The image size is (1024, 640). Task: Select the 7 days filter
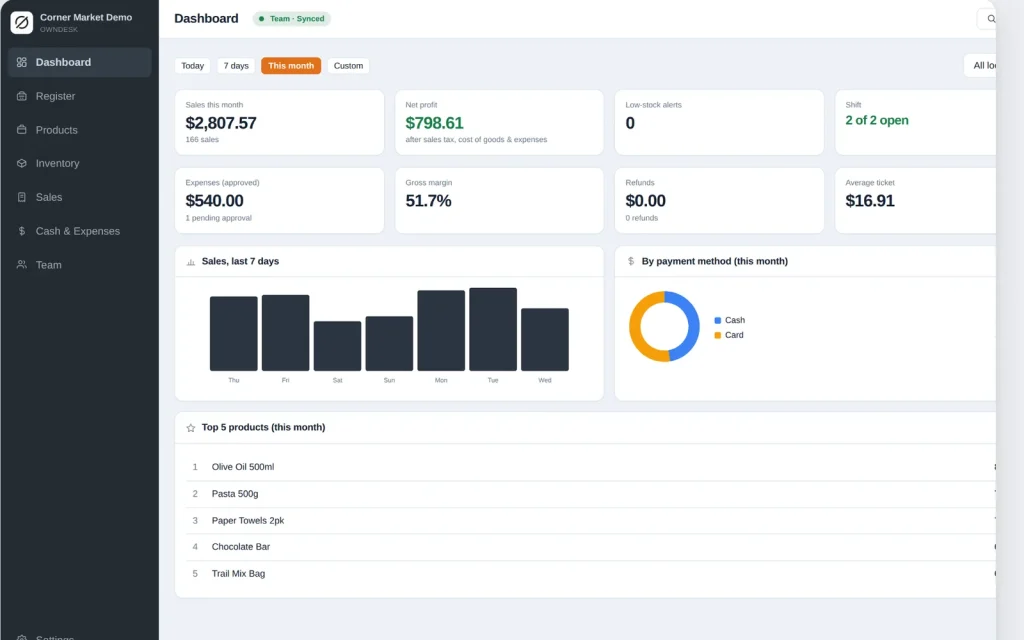[x=236, y=65]
